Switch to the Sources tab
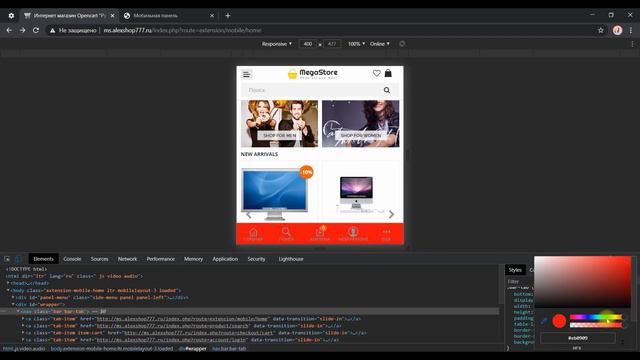The height and width of the screenshot is (360, 640). 100,259
